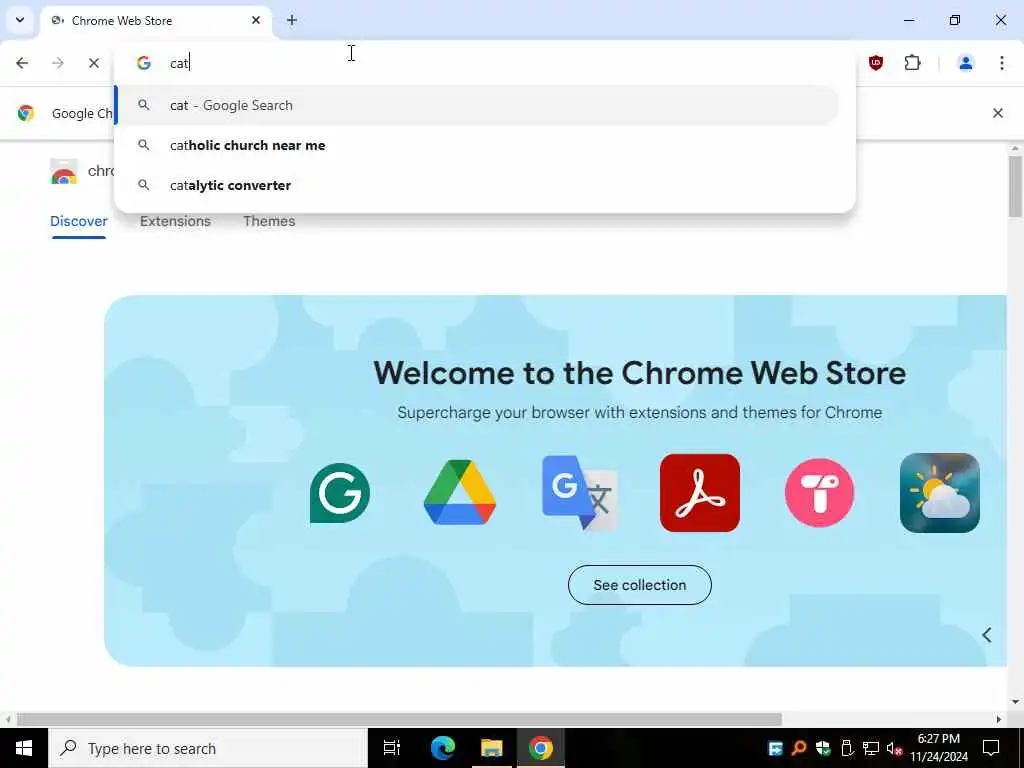Dismiss the Google Chrome banner
Screen dimensions: 1024x768
click(x=998, y=113)
